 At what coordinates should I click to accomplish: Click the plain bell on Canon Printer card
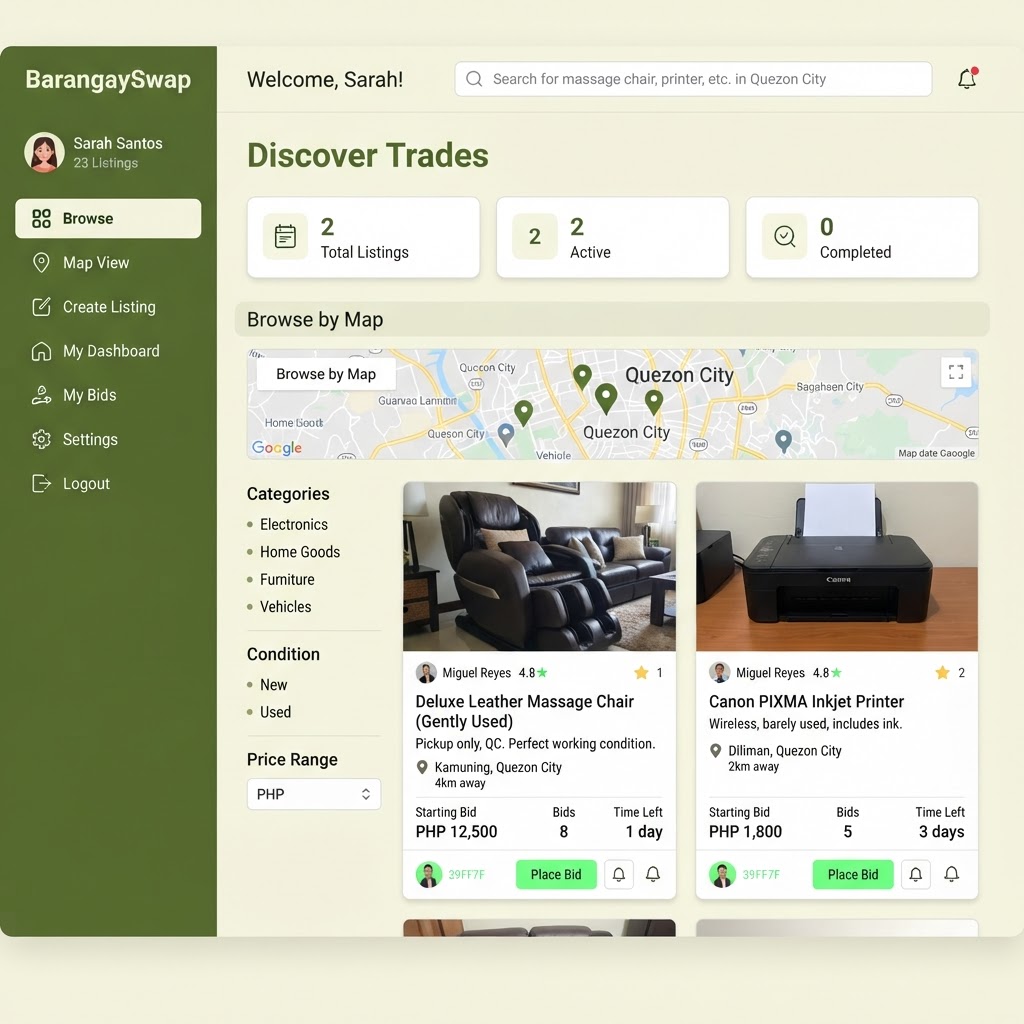click(952, 874)
